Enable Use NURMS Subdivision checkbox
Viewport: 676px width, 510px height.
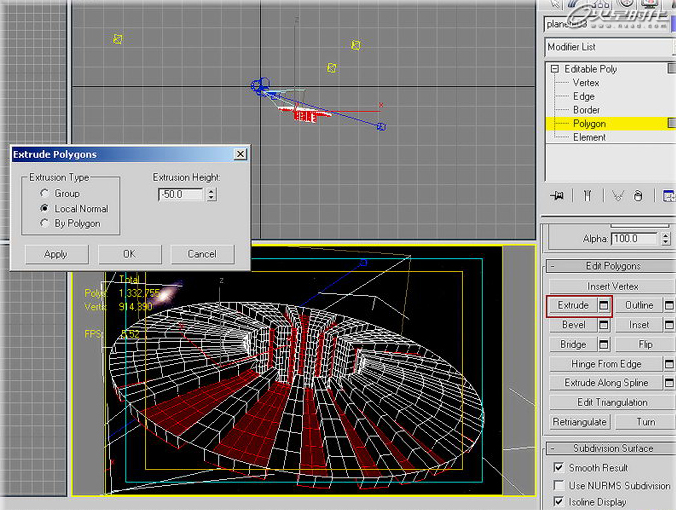558,485
